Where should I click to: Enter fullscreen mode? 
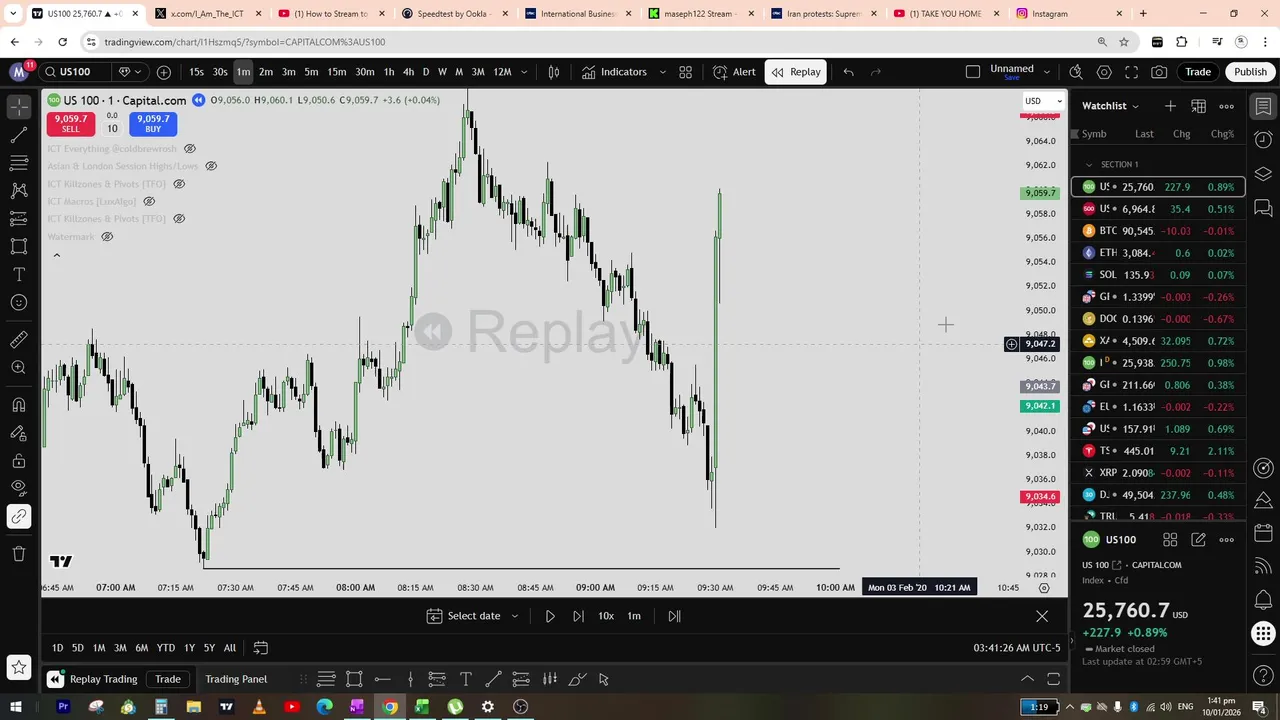(x=1132, y=72)
